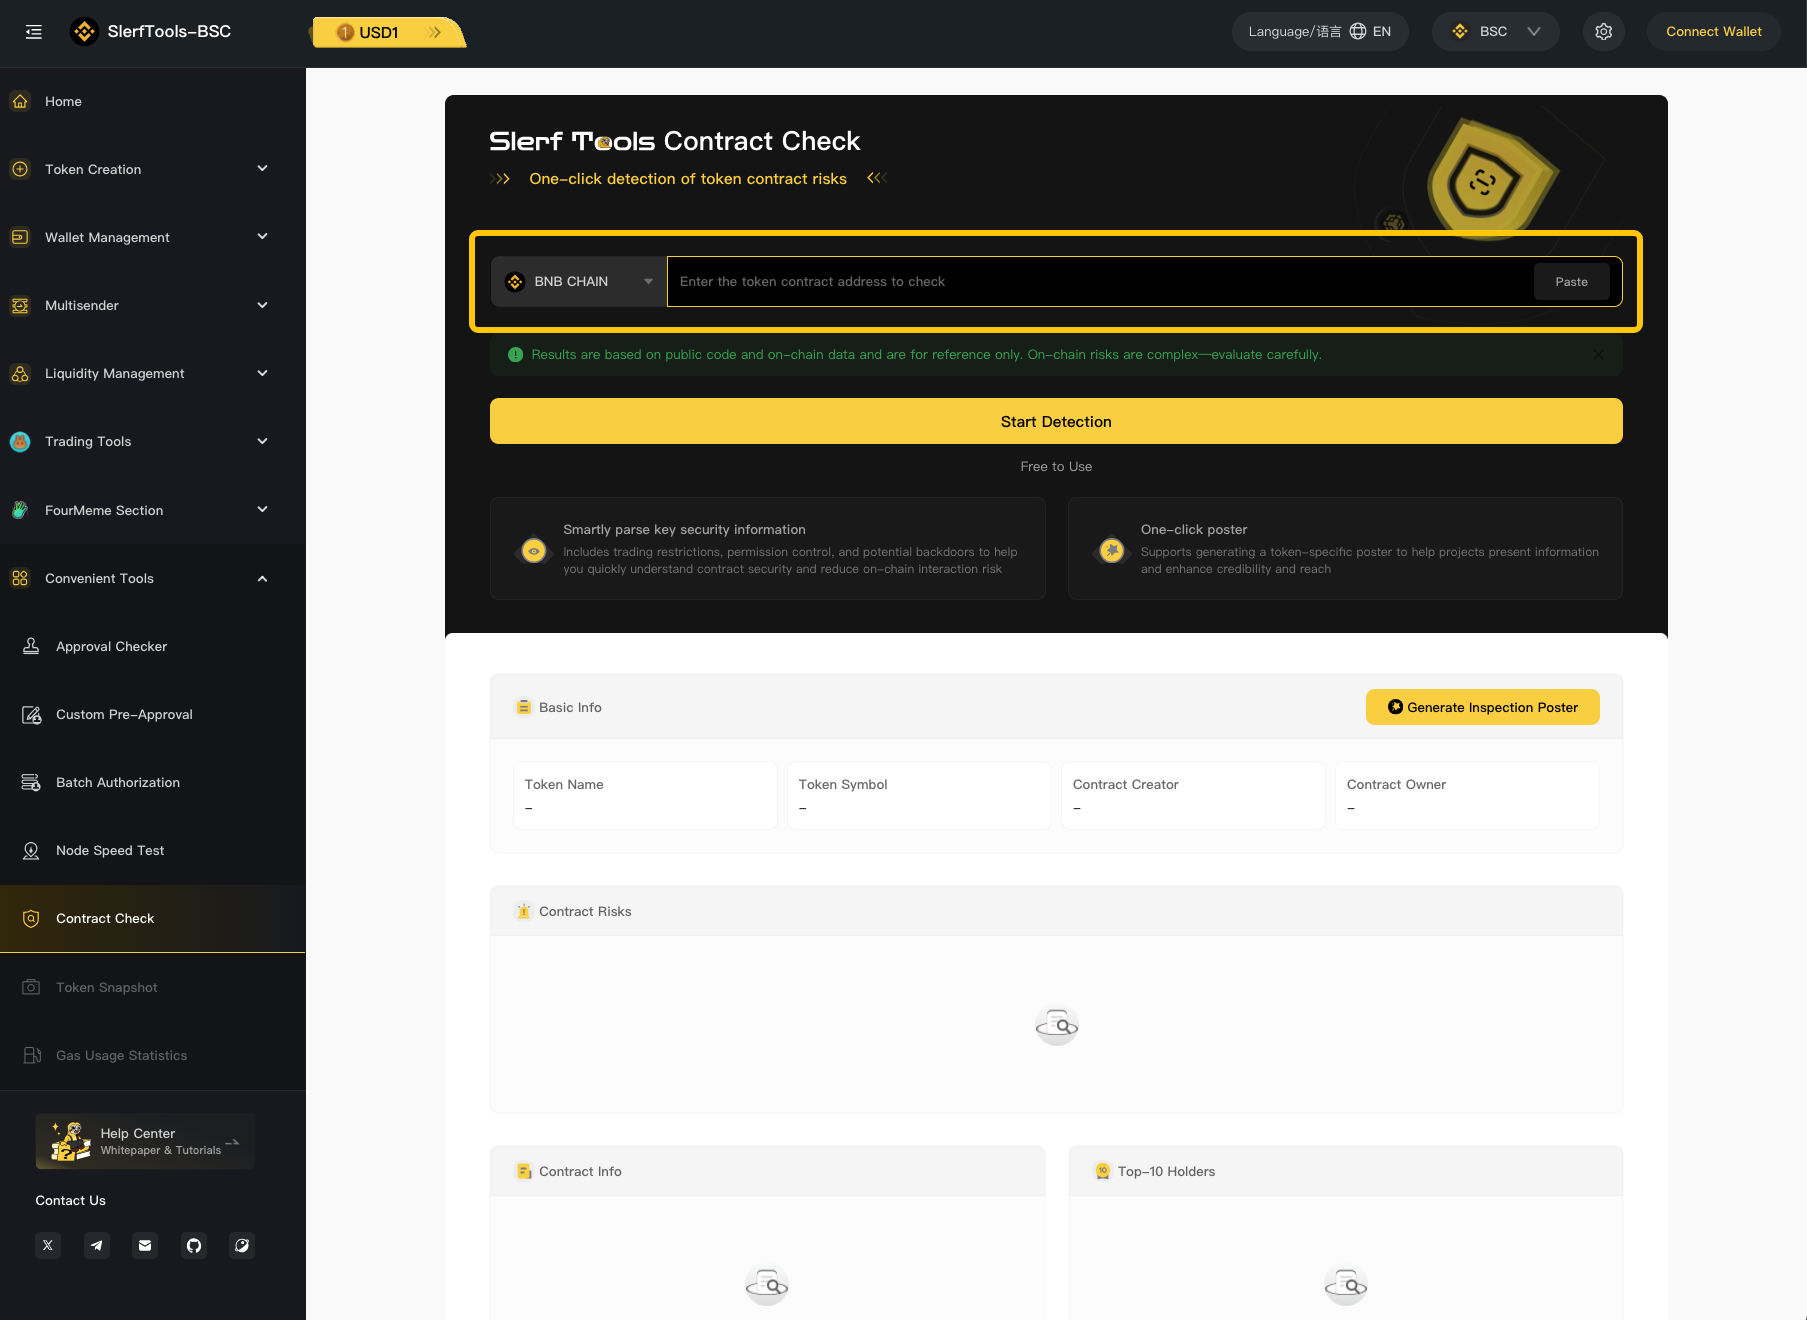Open the GitHub contact icon
This screenshot has width=1807, height=1320.
(x=194, y=1245)
